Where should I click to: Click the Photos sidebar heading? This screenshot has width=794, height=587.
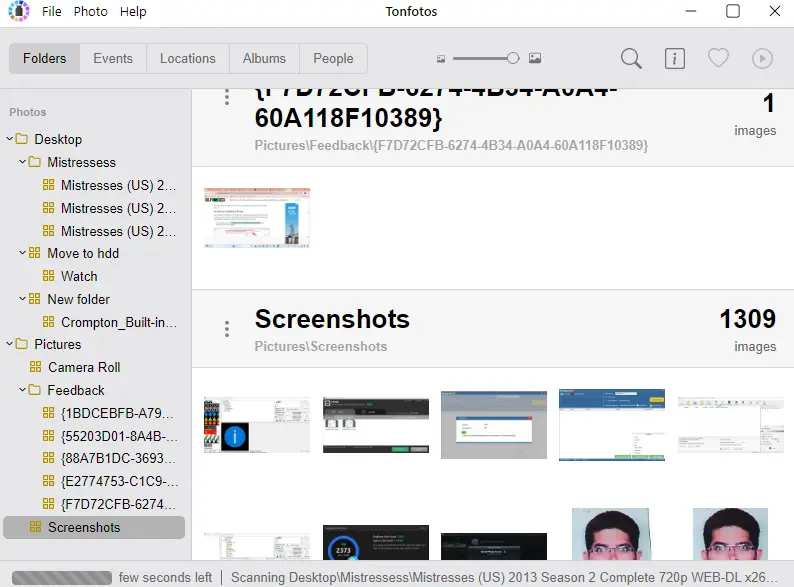pos(28,112)
